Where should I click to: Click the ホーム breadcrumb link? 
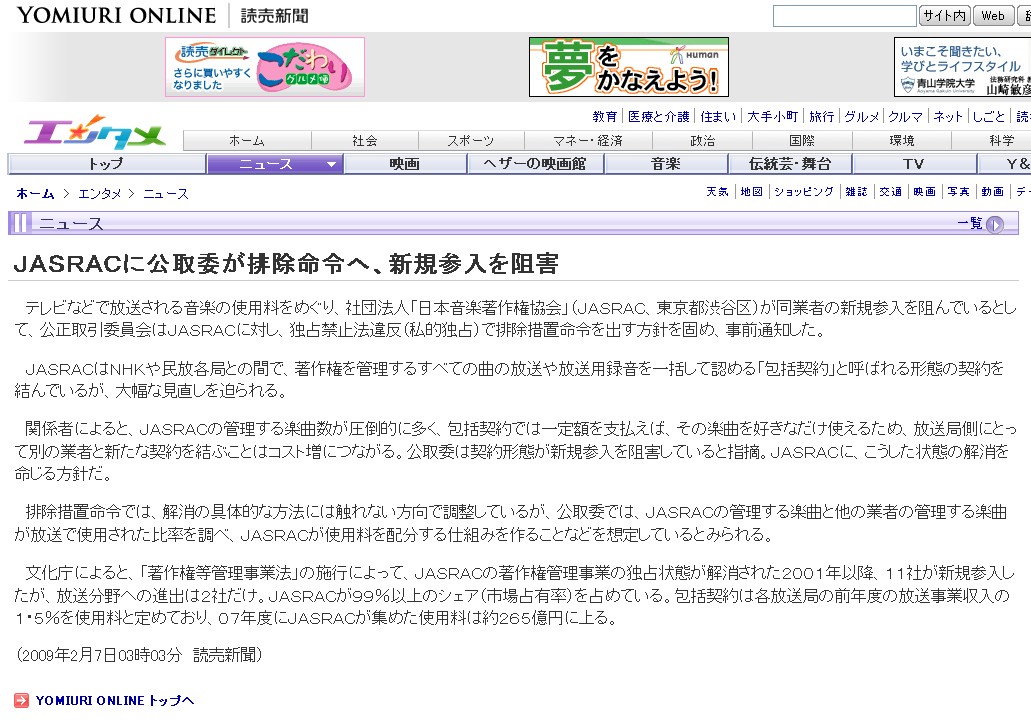(36, 194)
